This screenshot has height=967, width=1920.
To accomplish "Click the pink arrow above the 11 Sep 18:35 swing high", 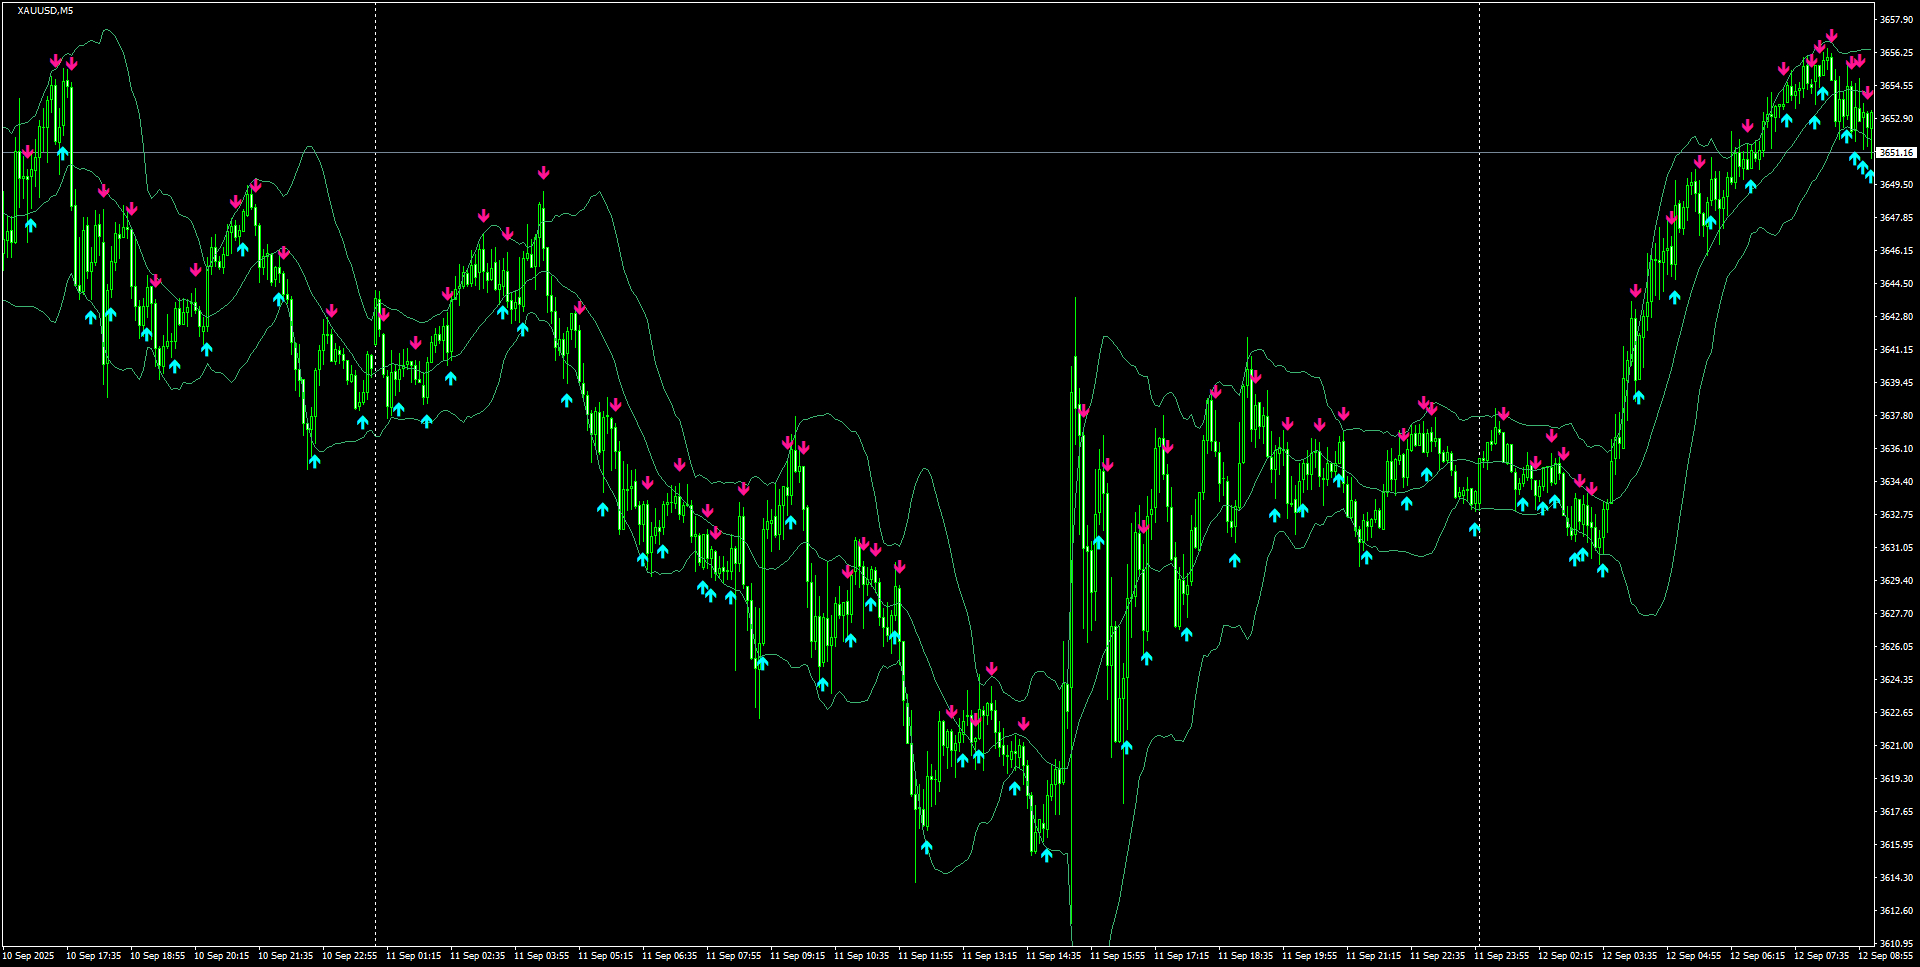I will pos(1256,375).
